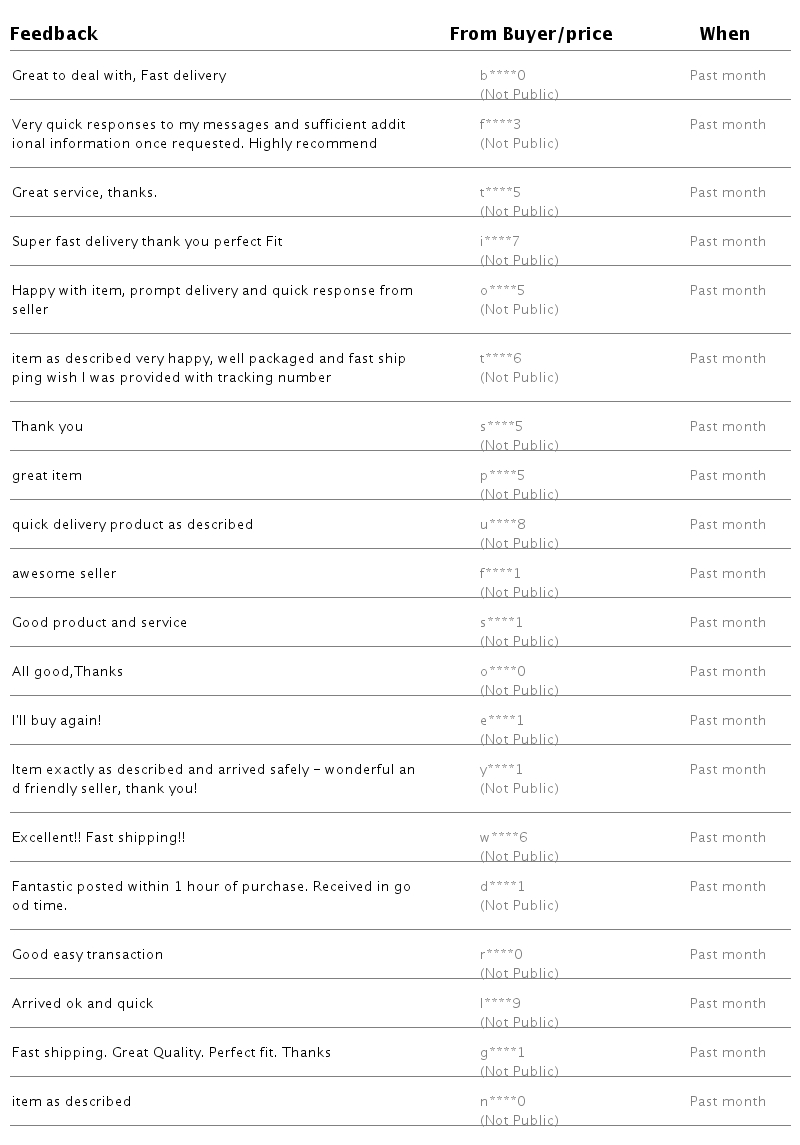Select buyer i****7 link
The width and height of the screenshot is (800, 1145).
(x=499, y=242)
